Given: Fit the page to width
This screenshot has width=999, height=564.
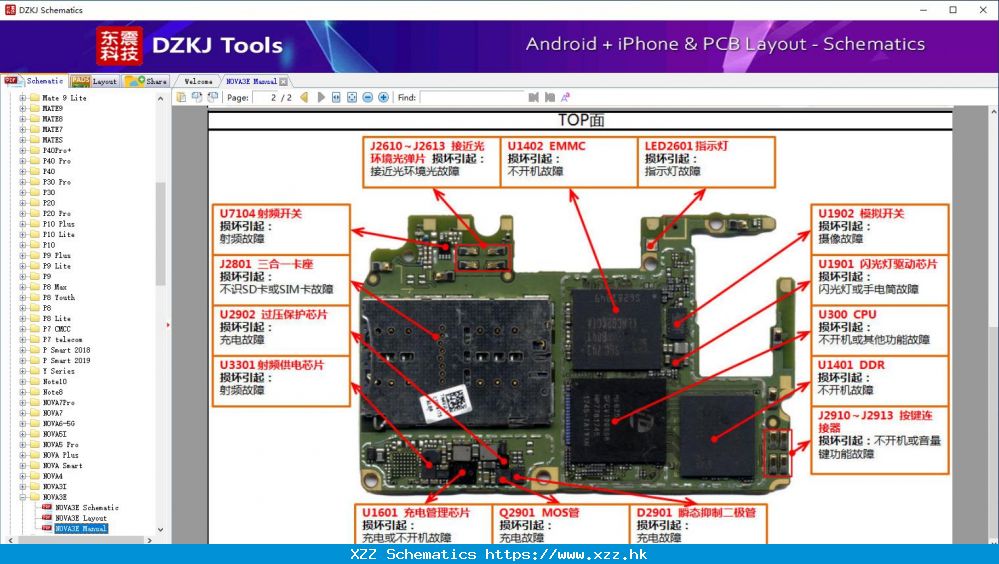Looking at the screenshot, I should (x=336, y=97).
